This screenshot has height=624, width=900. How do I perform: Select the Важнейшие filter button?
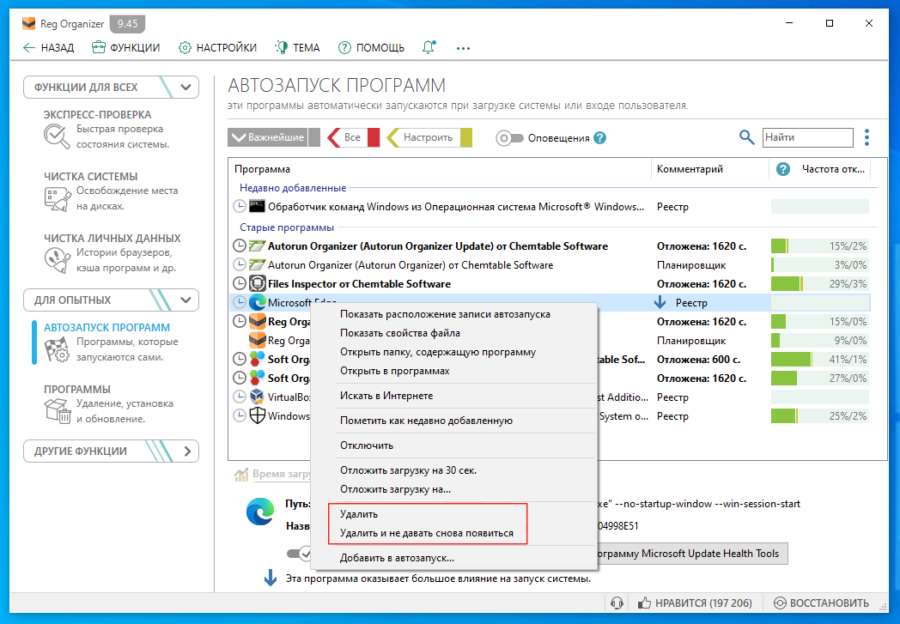click(x=274, y=138)
